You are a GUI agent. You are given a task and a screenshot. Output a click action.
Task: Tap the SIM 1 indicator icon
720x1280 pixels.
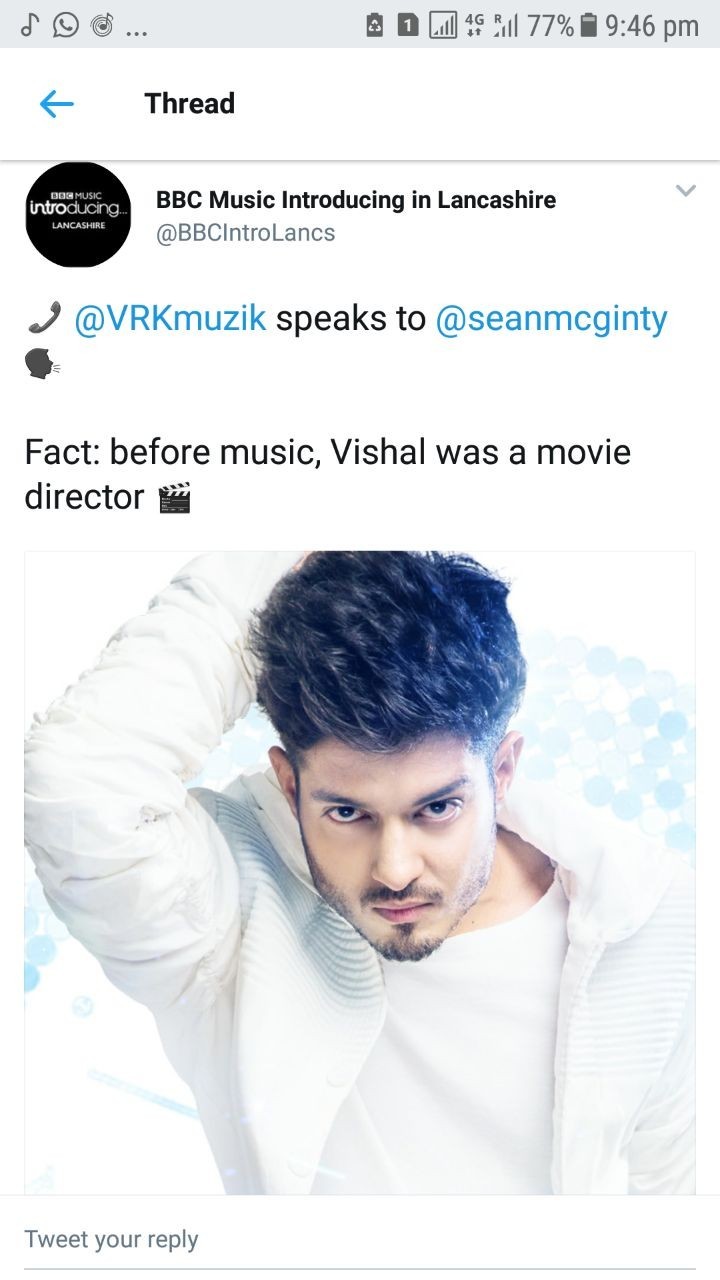(x=408, y=26)
